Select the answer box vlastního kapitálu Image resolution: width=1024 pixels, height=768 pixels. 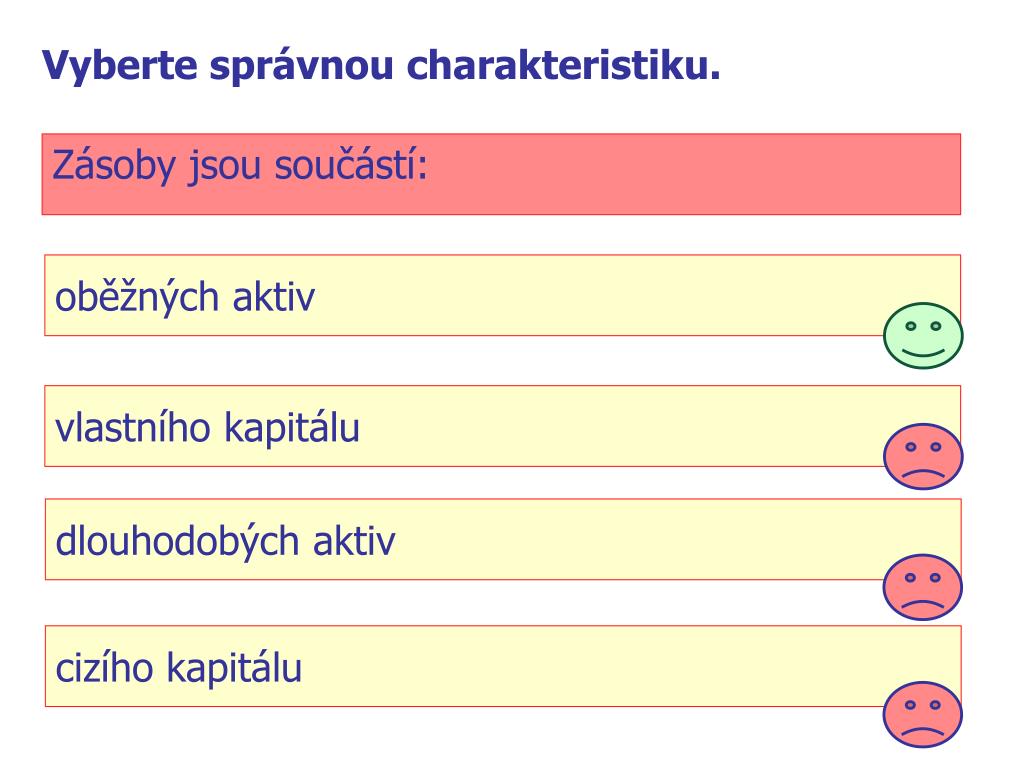(x=502, y=426)
